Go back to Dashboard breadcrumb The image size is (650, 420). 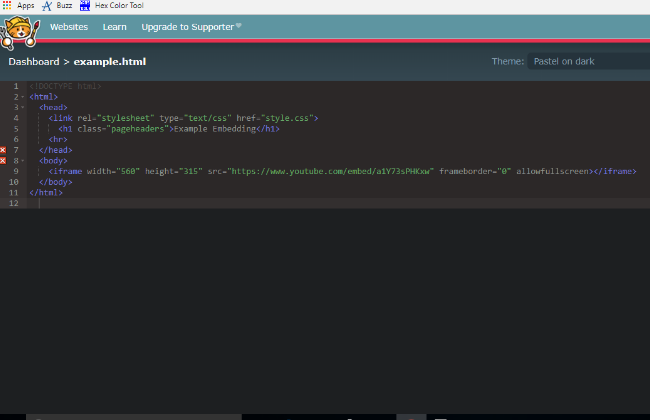[34, 62]
